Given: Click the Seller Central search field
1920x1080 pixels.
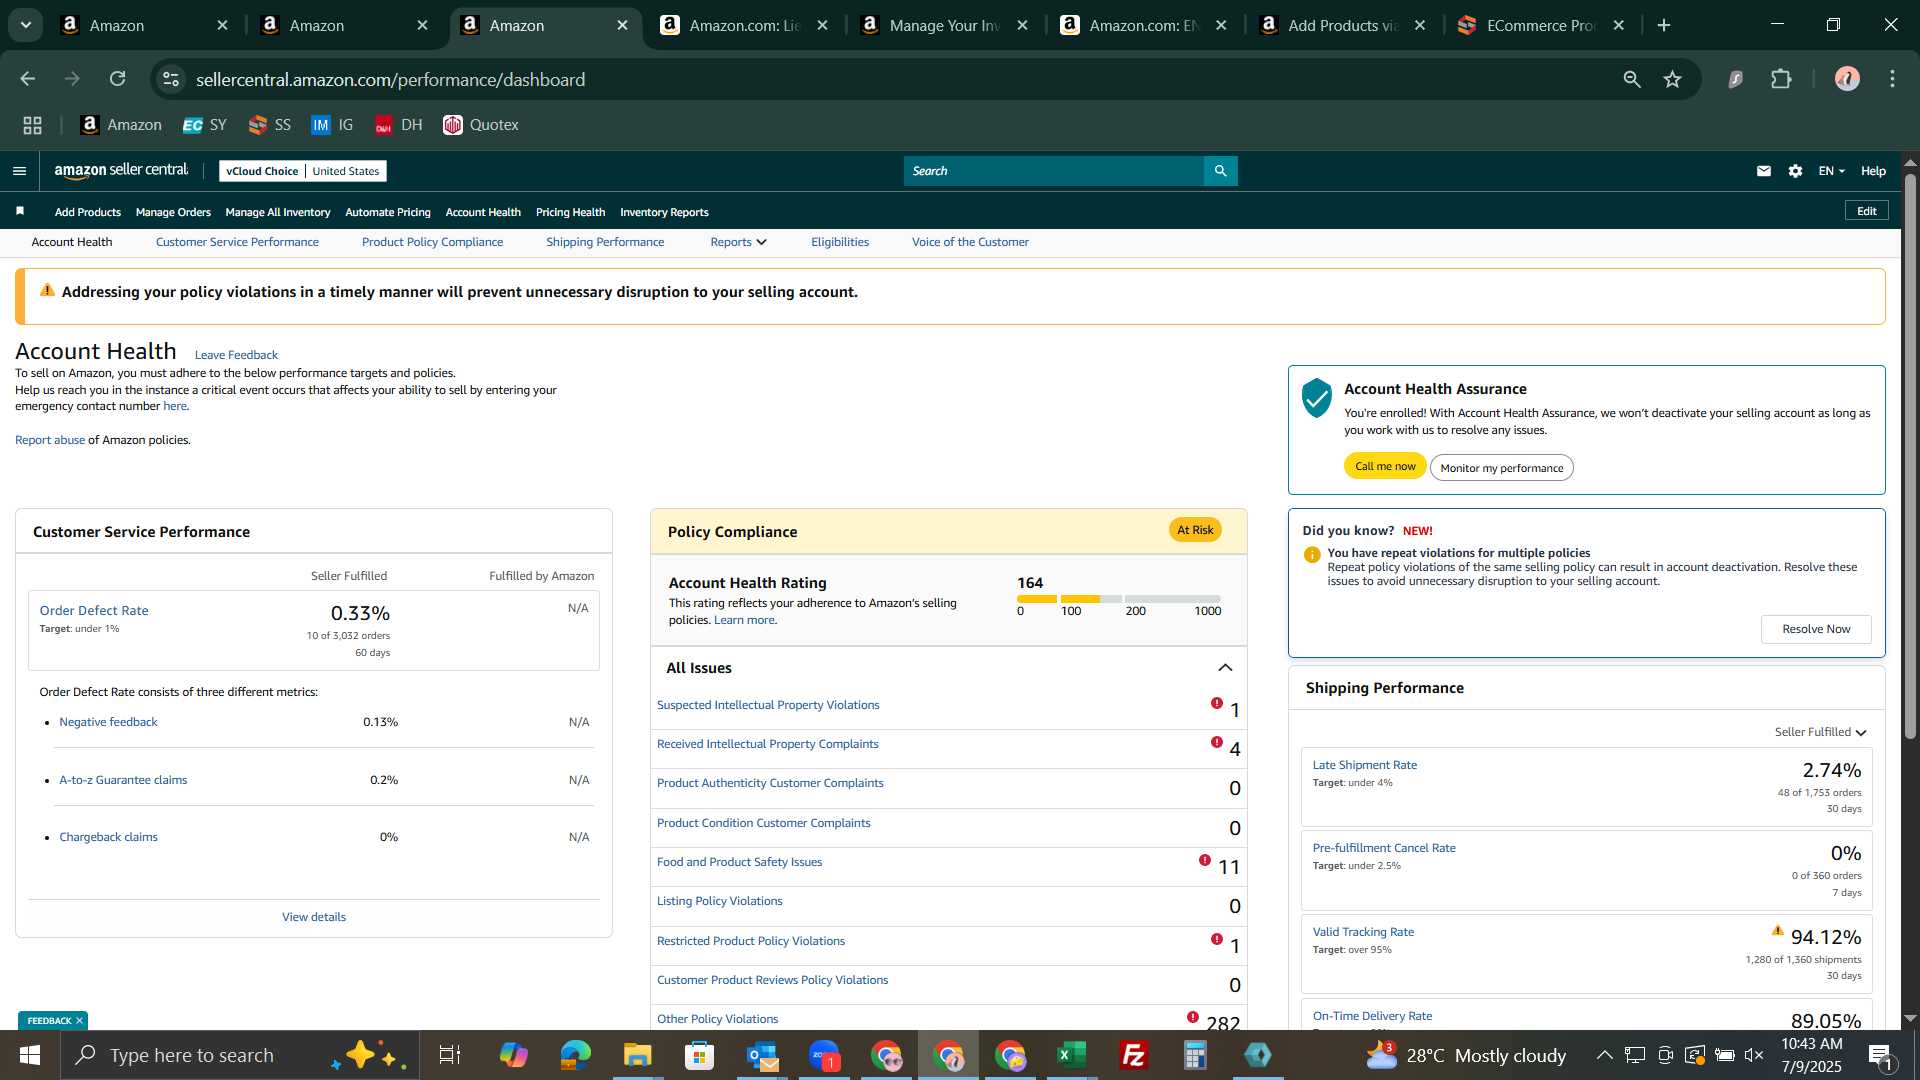Looking at the screenshot, I should coord(1054,171).
